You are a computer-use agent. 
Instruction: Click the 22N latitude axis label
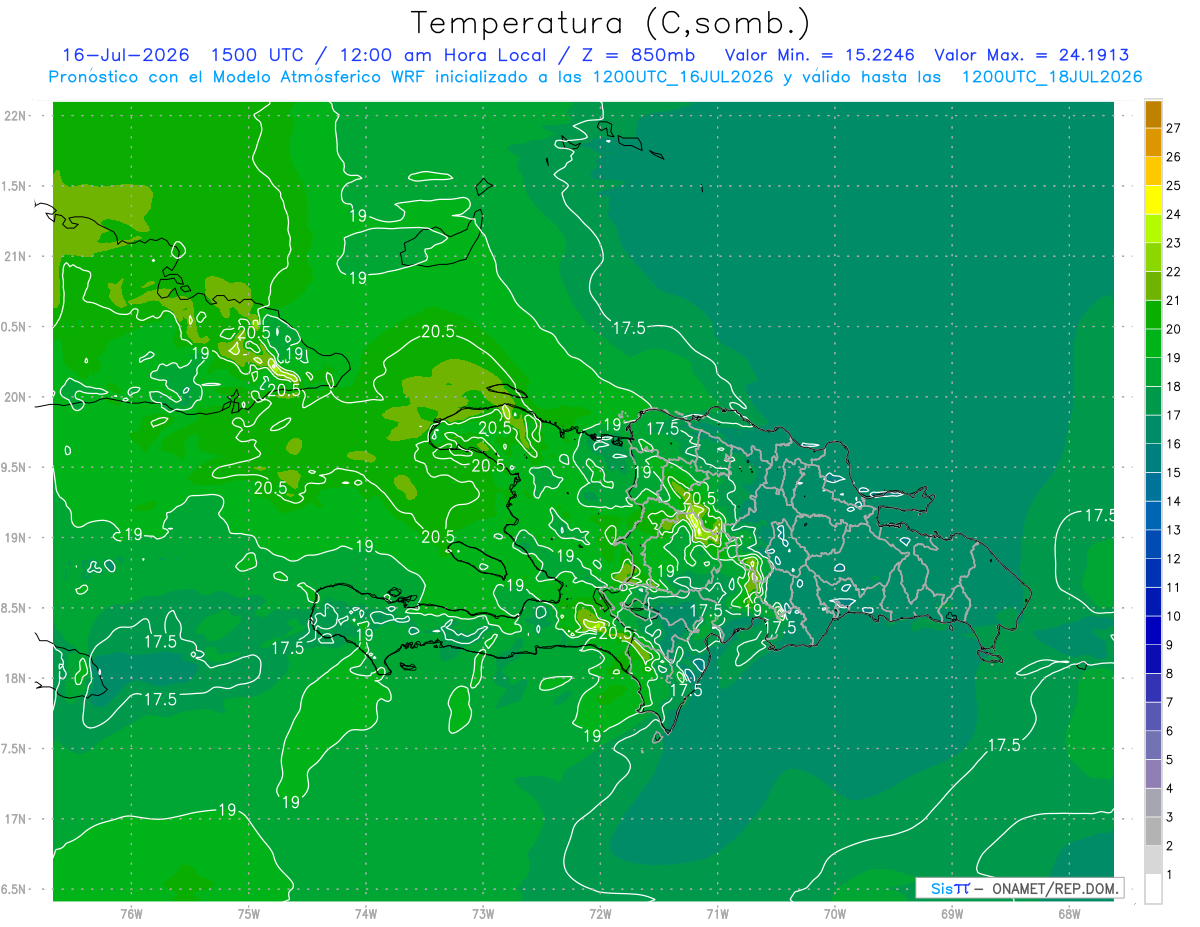[x=15, y=116]
